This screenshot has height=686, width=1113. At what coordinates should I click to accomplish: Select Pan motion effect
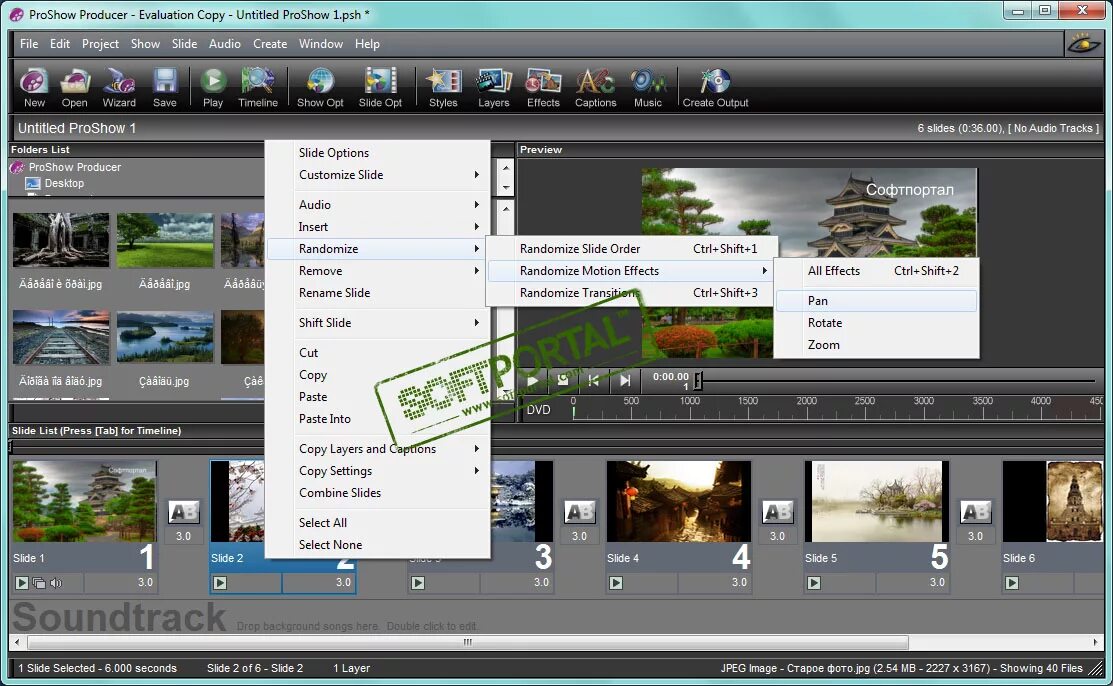coord(877,300)
